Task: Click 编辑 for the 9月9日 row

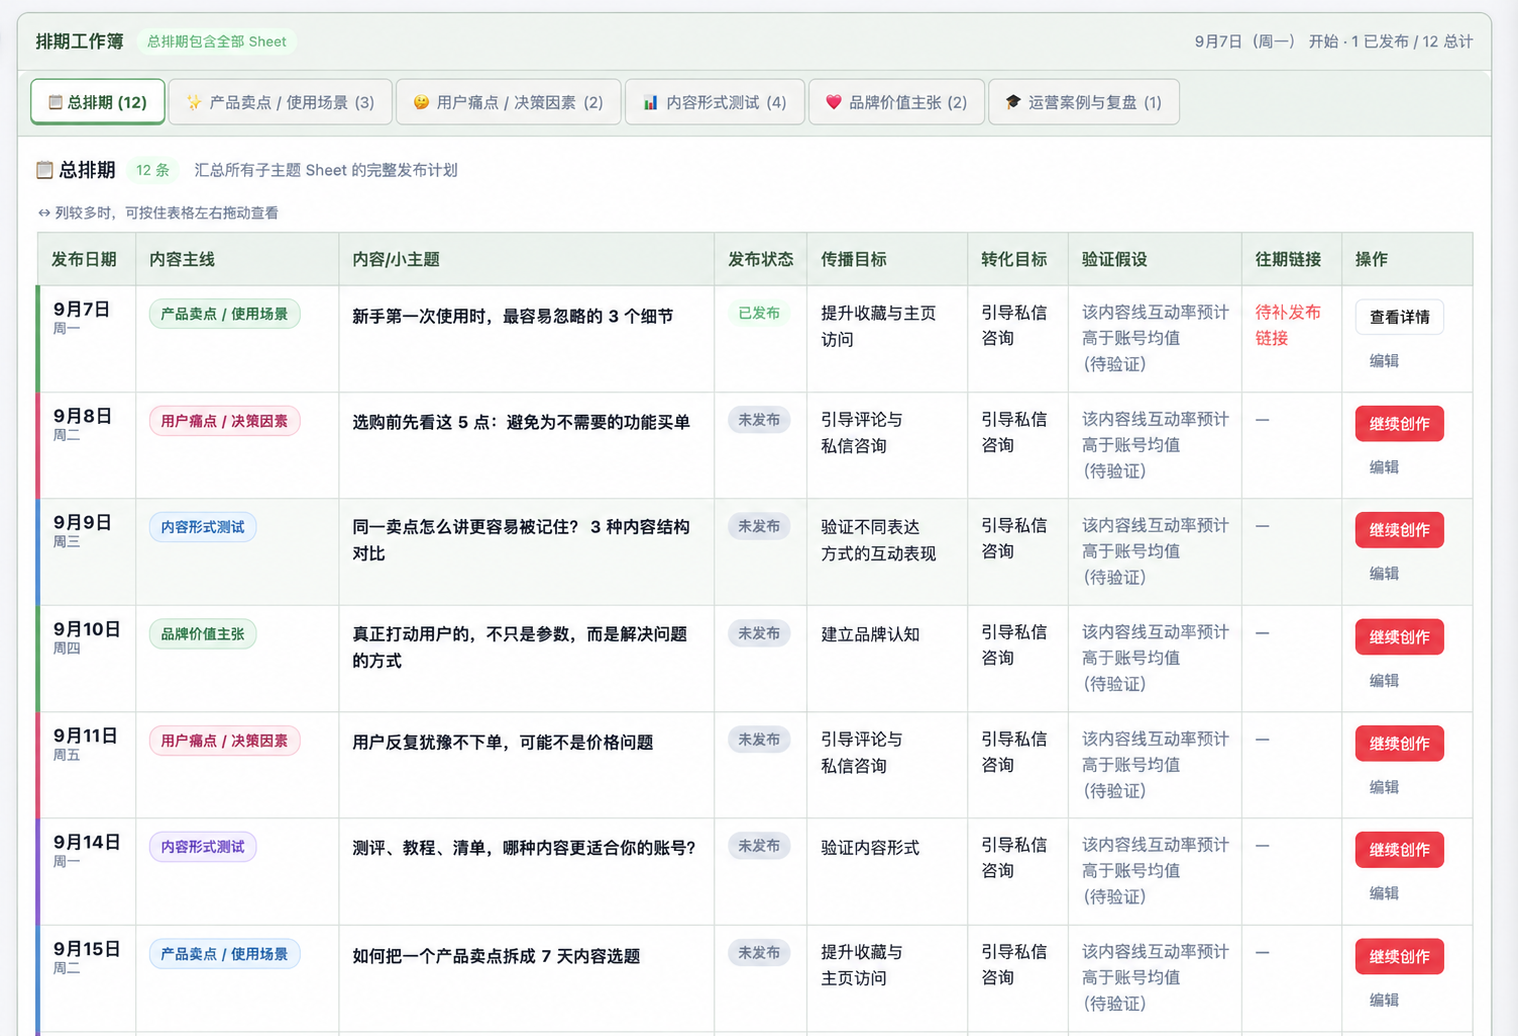Action: click(1384, 574)
